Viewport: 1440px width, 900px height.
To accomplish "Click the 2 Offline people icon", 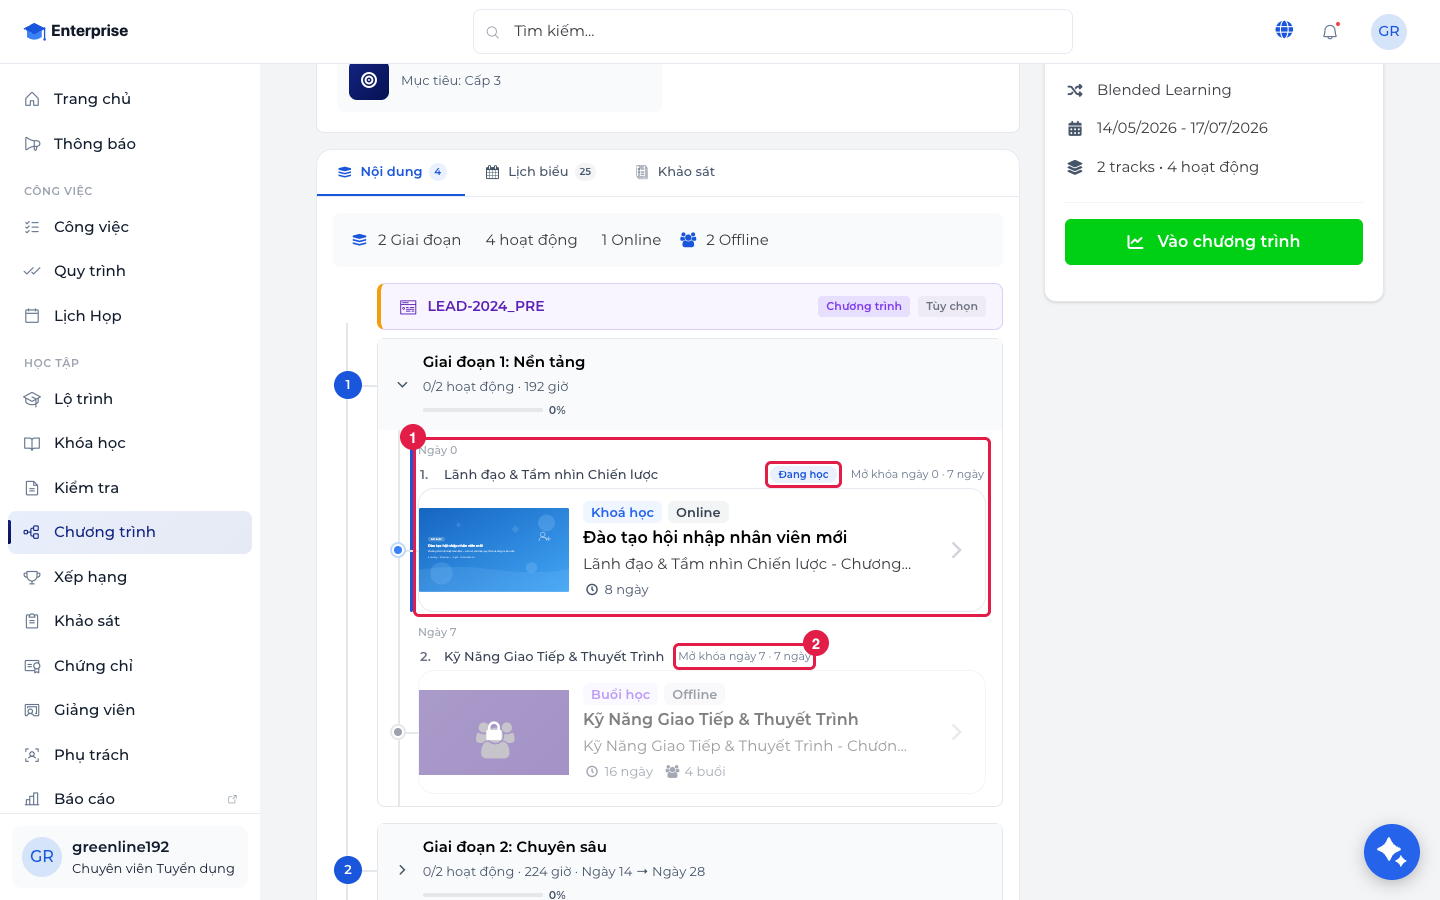I will pyautogui.click(x=688, y=240).
